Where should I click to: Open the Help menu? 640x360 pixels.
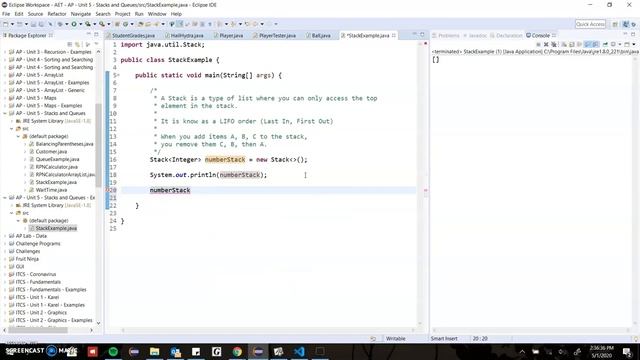[x=176, y=14]
